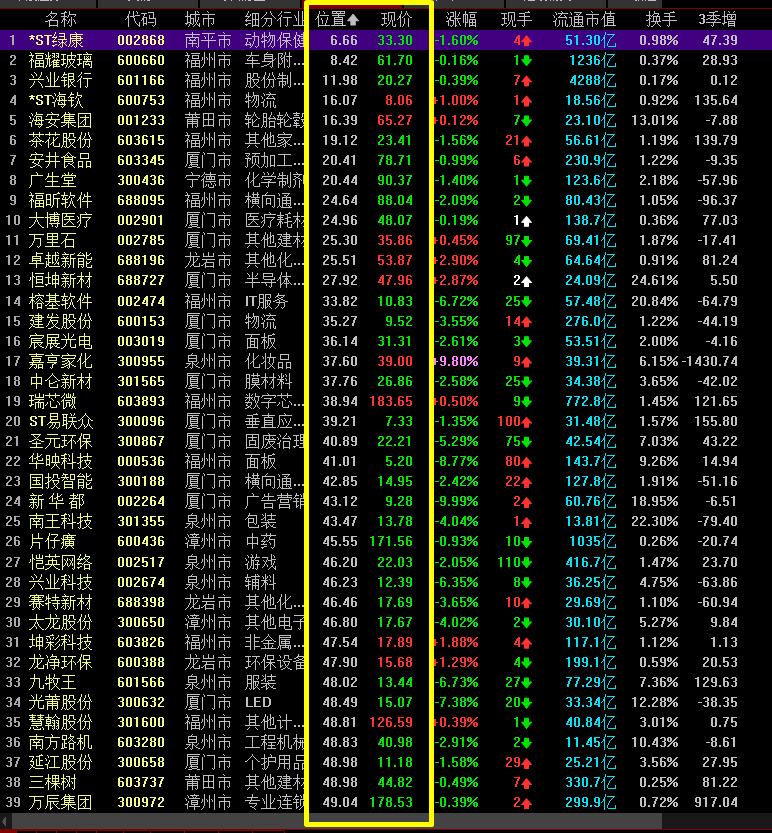Select stock name 恺英网络

61,563
